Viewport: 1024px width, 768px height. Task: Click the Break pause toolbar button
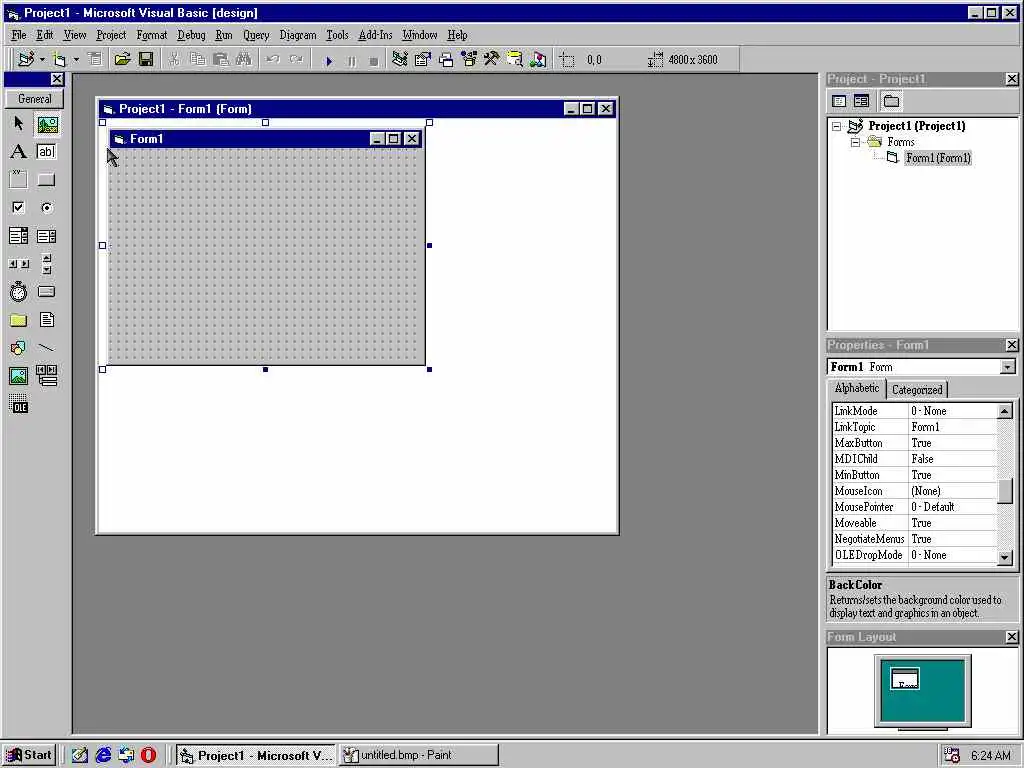point(351,61)
